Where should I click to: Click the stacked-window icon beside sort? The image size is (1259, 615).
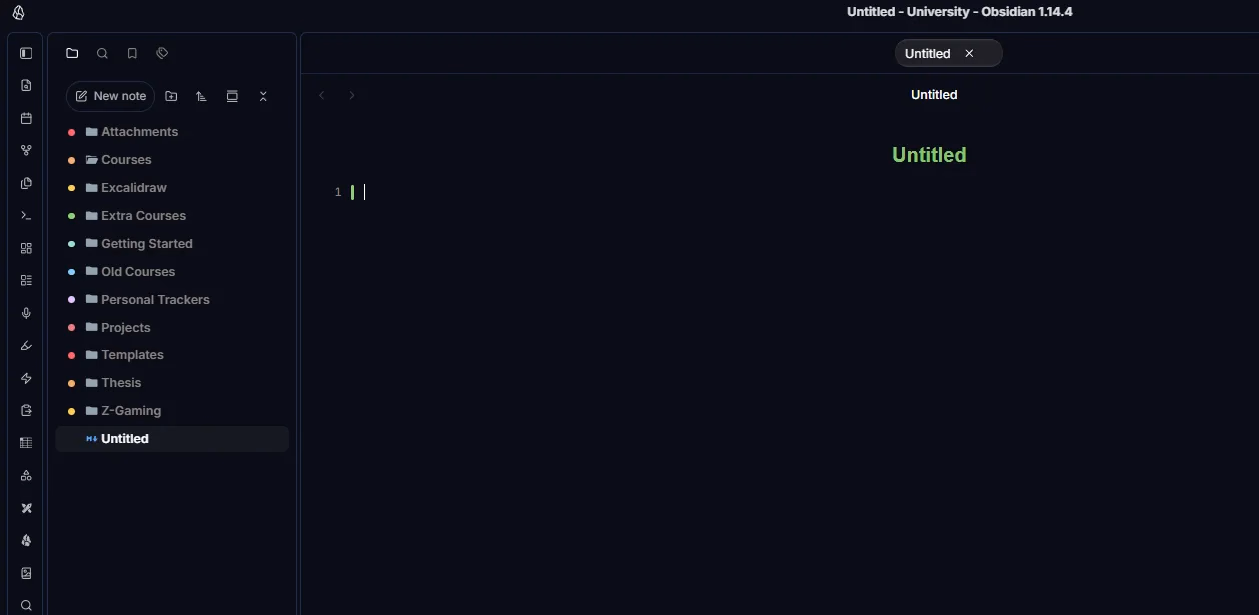232,96
